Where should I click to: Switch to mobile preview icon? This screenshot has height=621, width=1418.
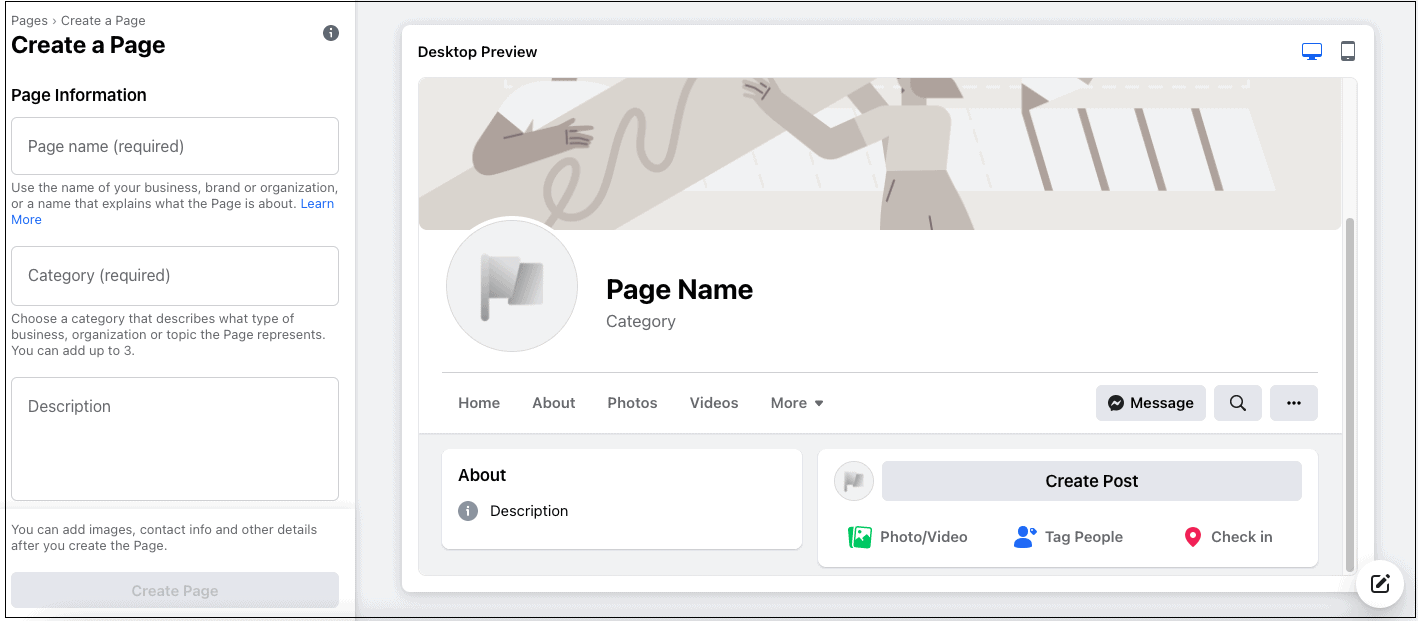(1348, 51)
